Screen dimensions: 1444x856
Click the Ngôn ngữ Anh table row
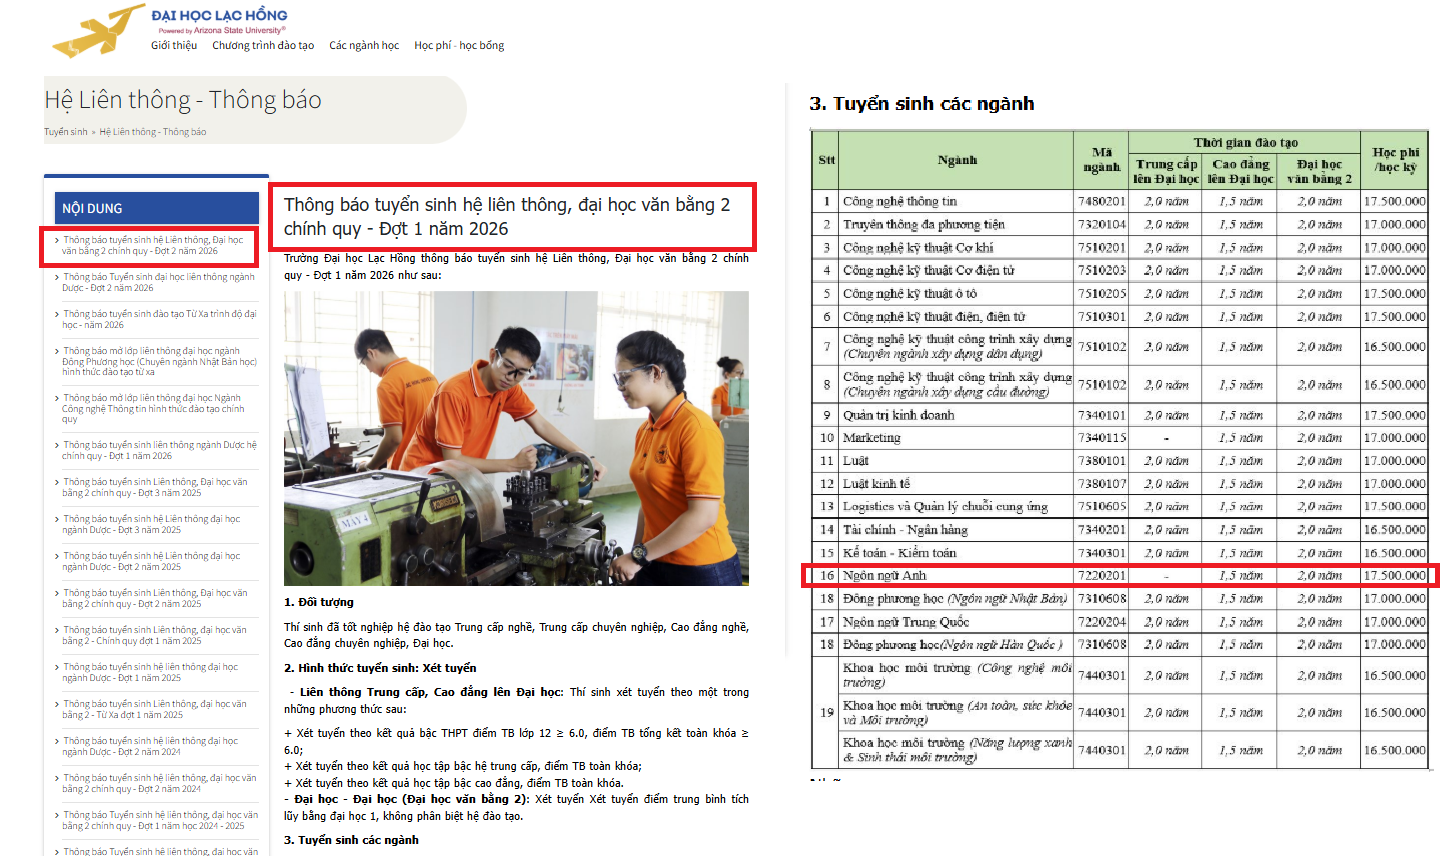pyautogui.click(x=1120, y=576)
